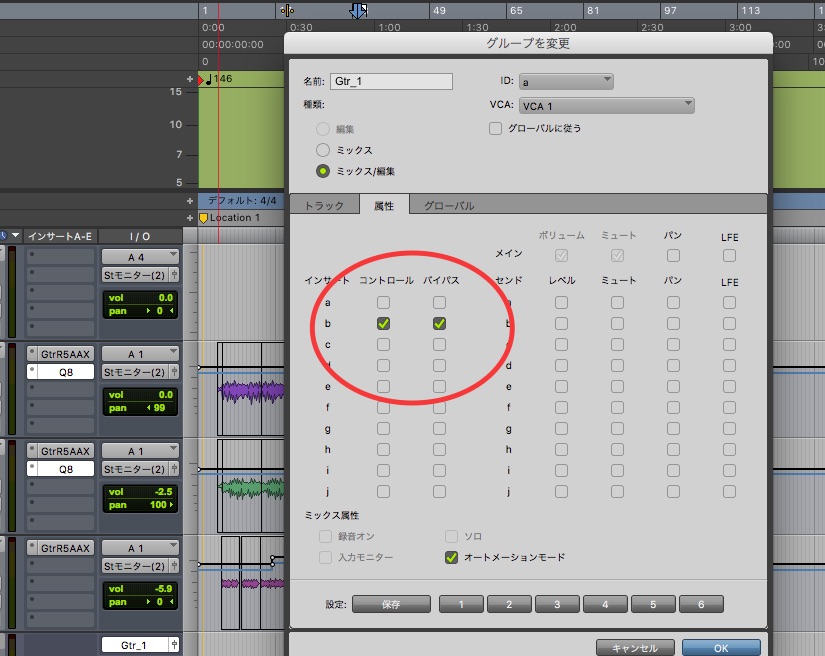Recall attribute preset 3
Viewport: 825px width, 656px height.
tap(557, 604)
